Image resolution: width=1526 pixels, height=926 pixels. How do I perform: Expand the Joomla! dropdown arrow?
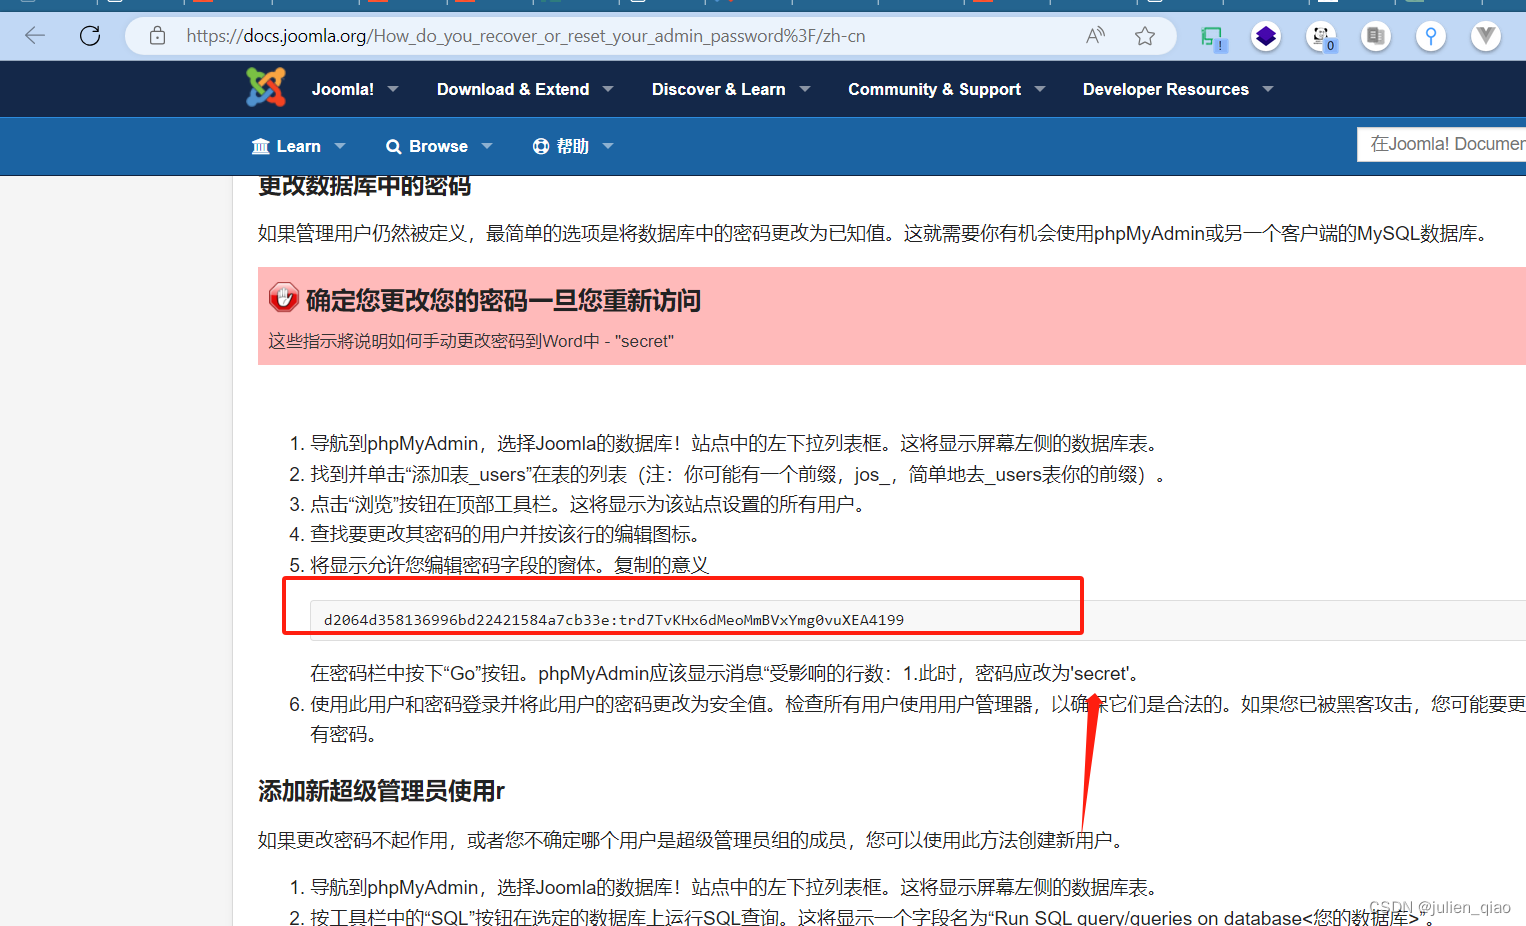393,89
